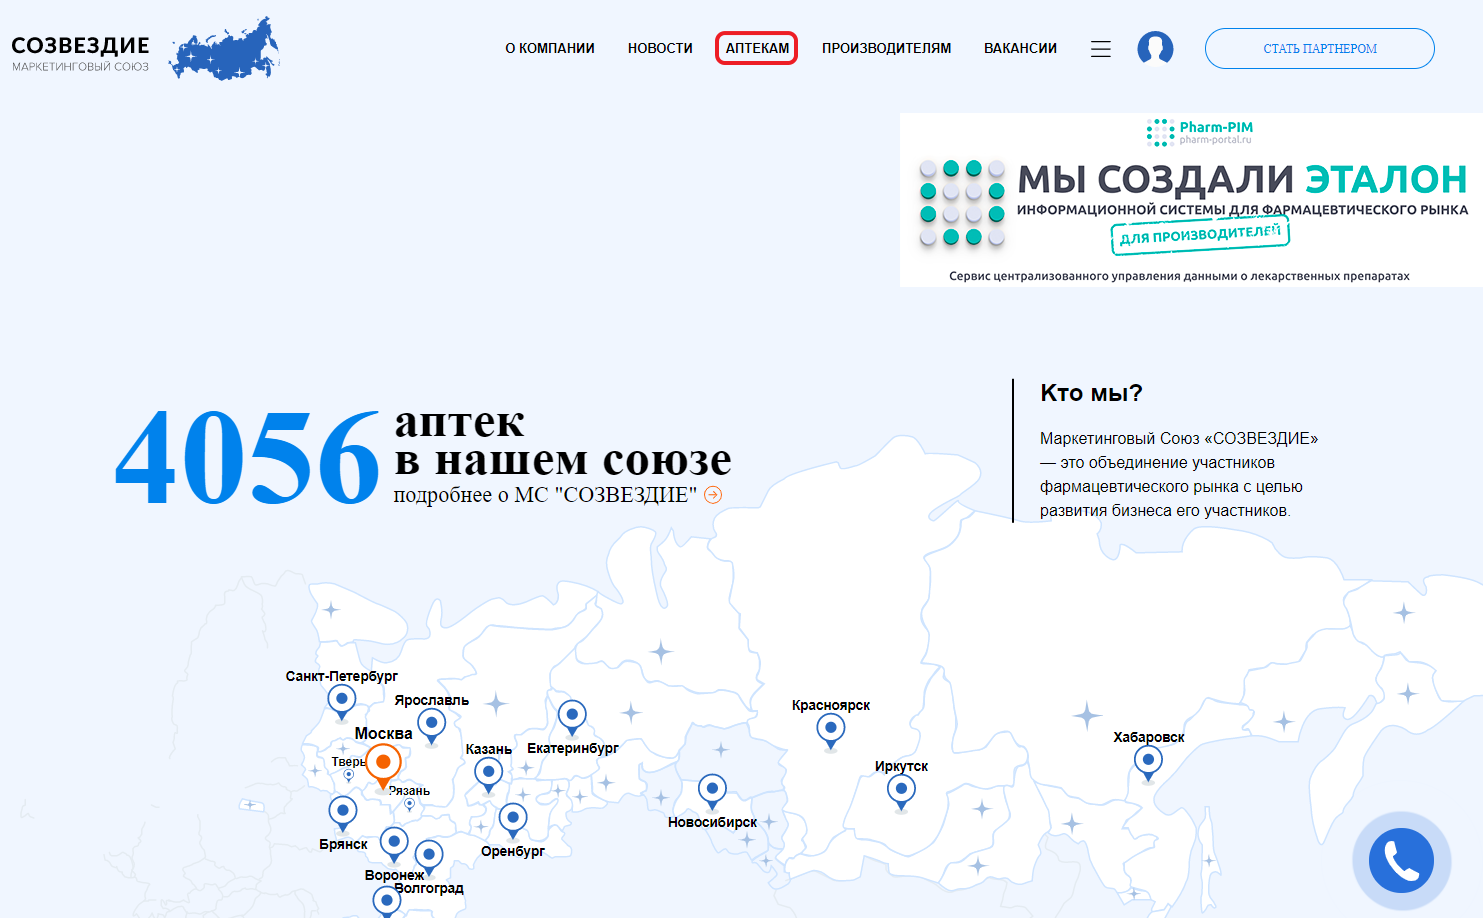Click the "Для производителей" badge in banner

tap(1200, 235)
